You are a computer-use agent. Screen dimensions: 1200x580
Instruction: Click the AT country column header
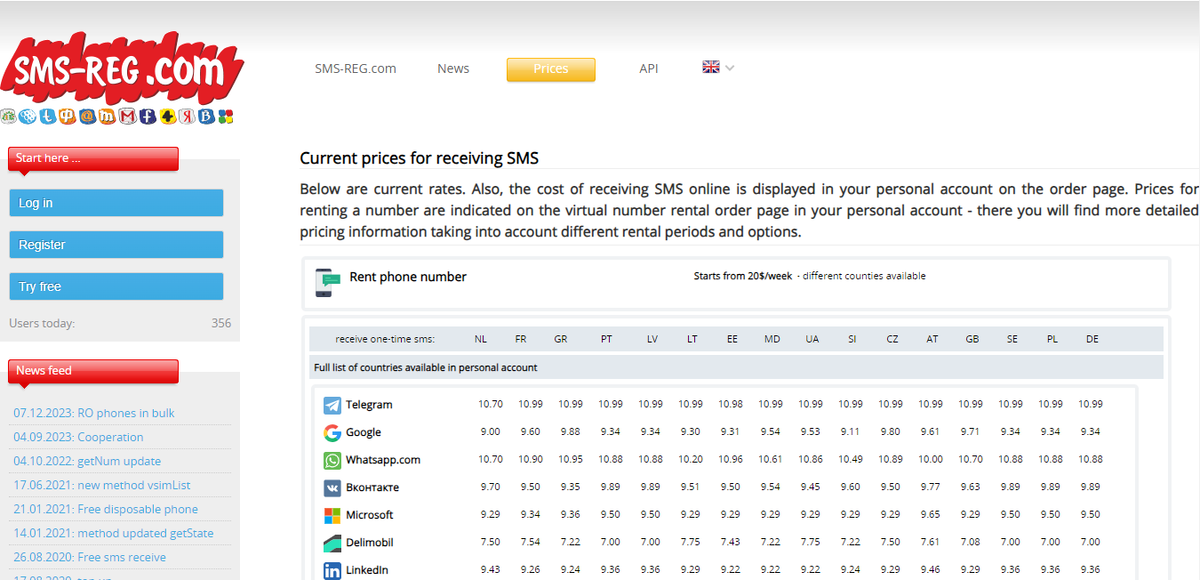coord(932,339)
